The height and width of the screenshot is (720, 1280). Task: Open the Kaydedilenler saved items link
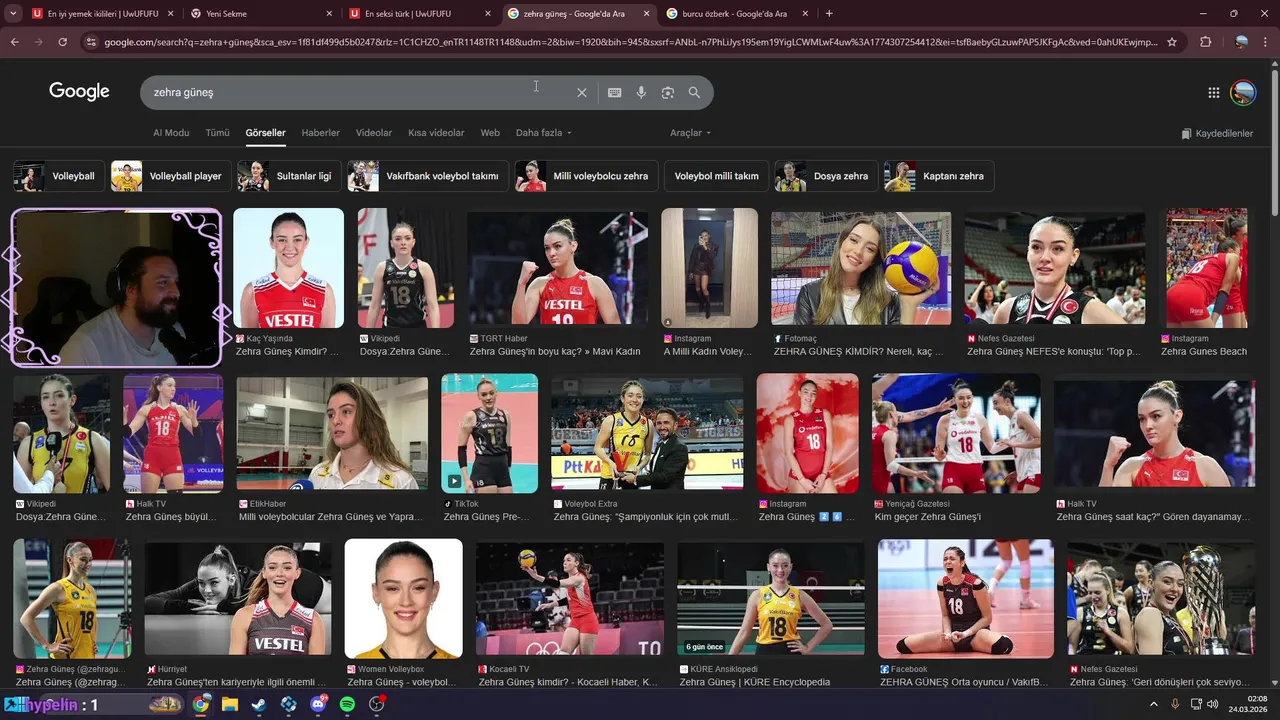coord(1216,133)
